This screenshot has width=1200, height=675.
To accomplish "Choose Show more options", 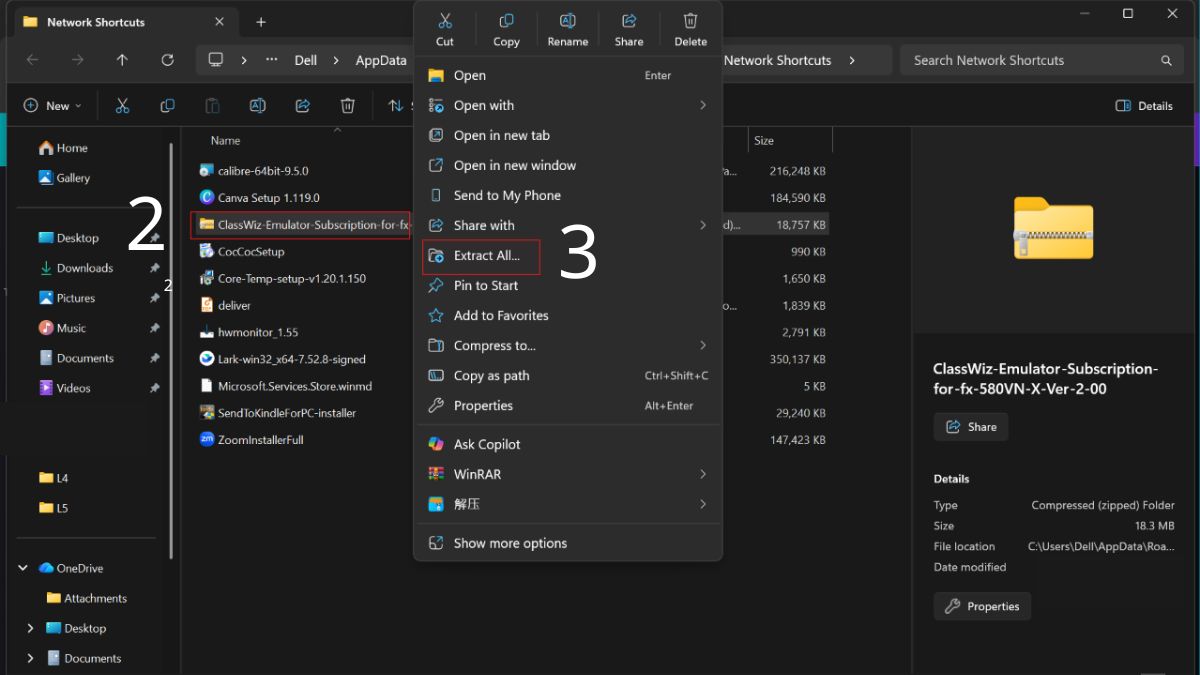I will coord(568,543).
